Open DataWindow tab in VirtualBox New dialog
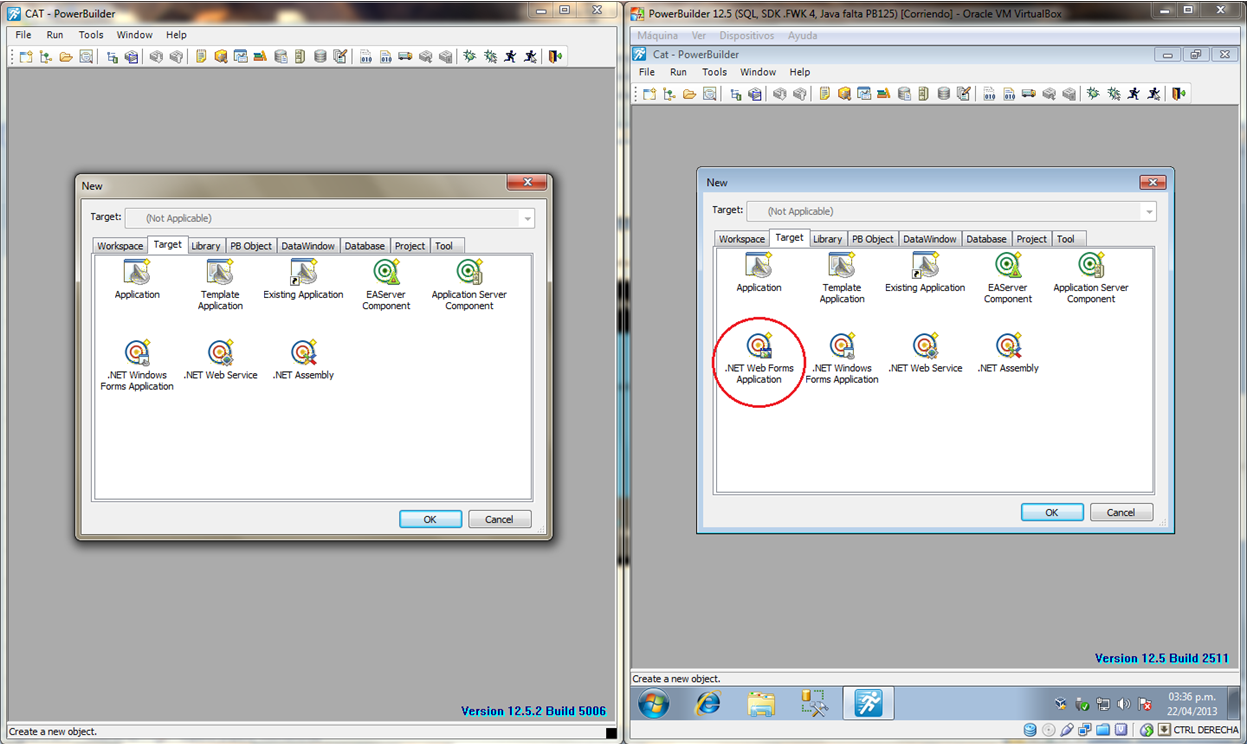1247x744 pixels. pyautogui.click(x=930, y=239)
